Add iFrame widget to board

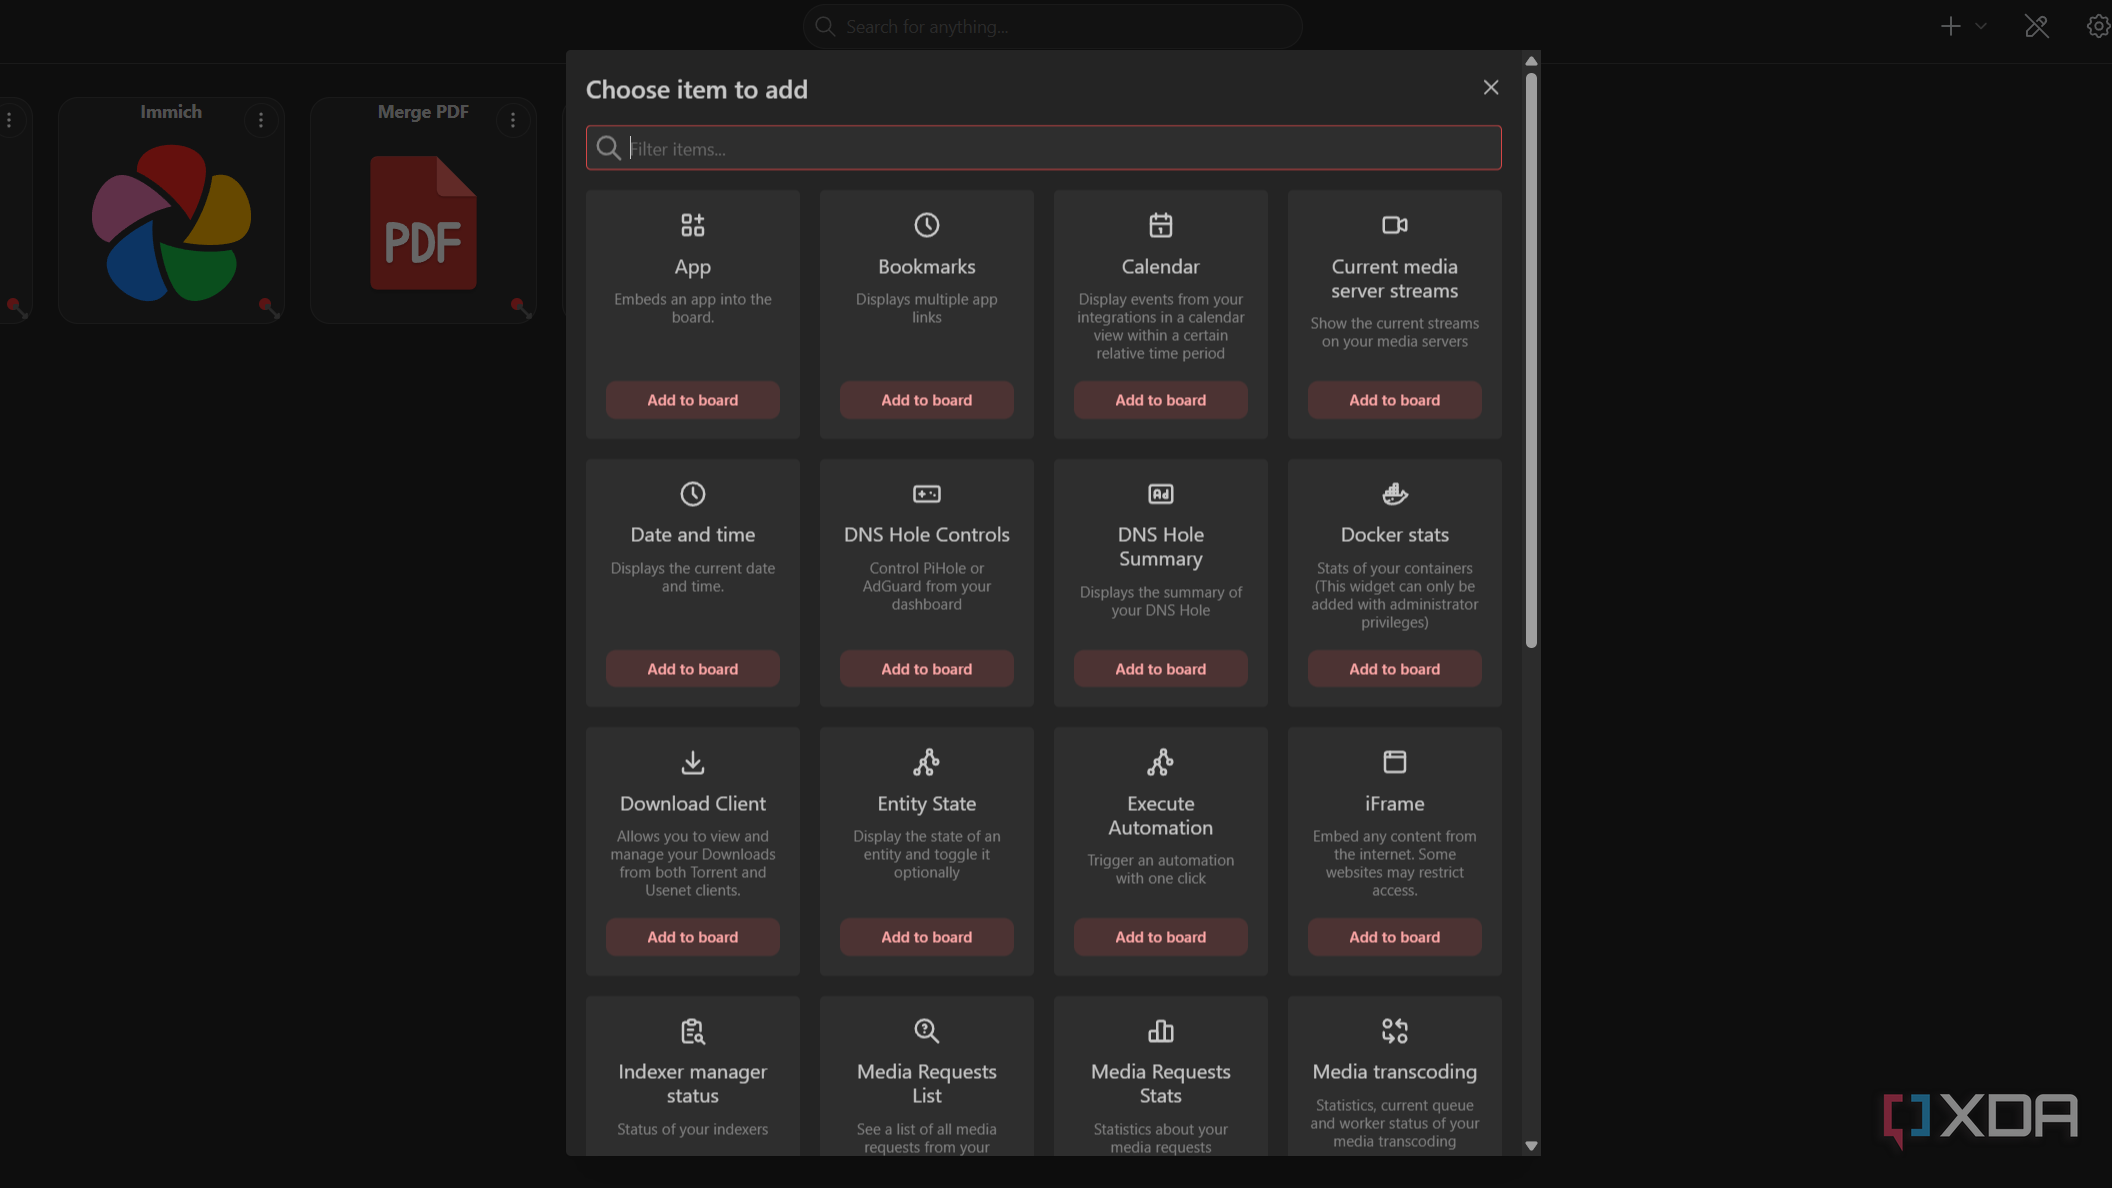click(x=1394, y=937)
